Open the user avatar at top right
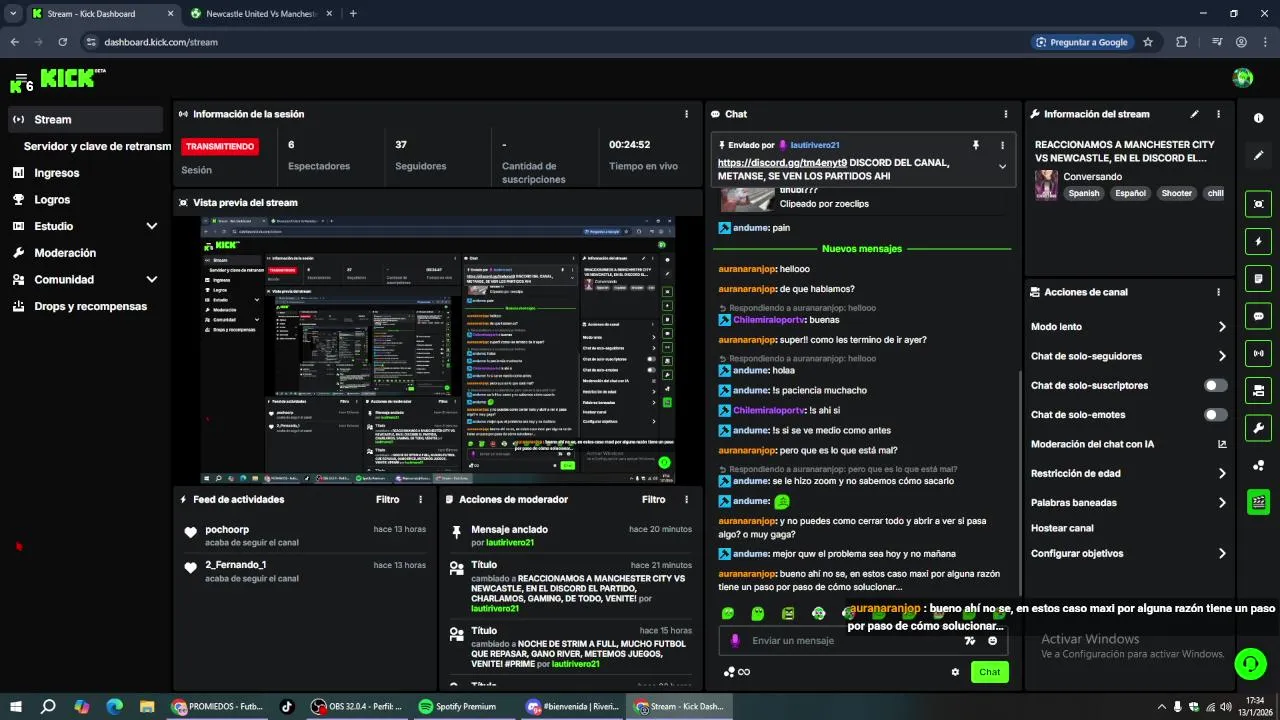 [1243, 78]
